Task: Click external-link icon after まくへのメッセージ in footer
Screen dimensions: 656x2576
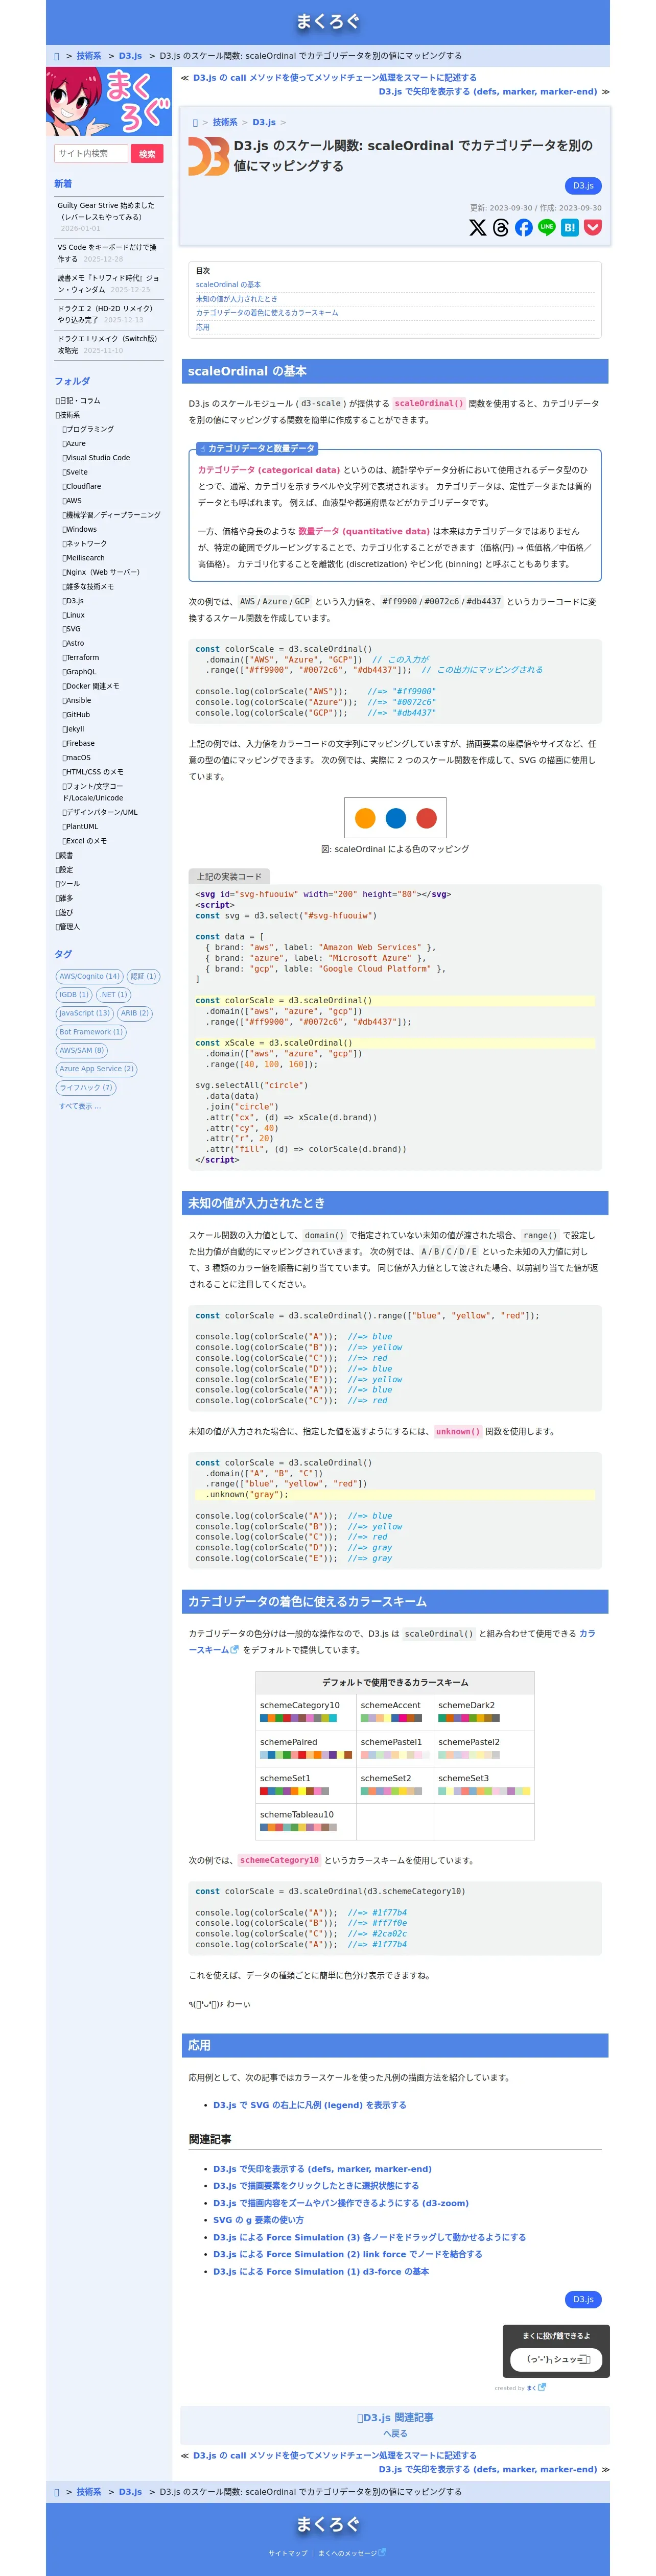Action: click(x=382, y=2551)
